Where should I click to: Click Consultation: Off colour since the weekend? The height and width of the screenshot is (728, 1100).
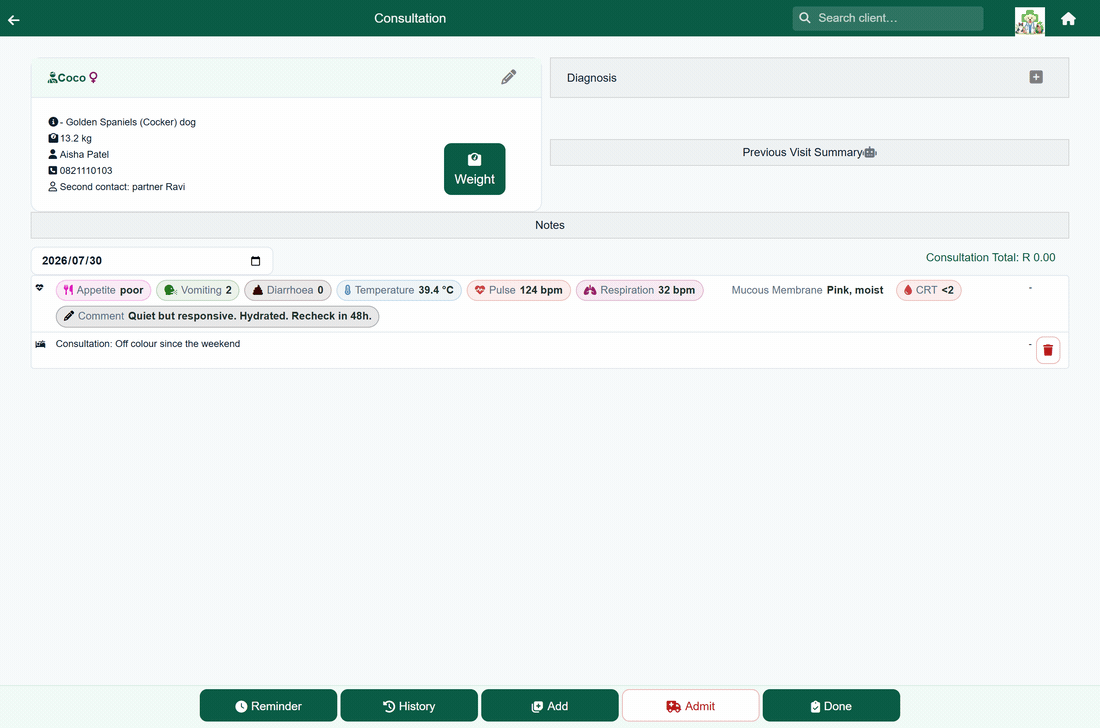pyautogui.click(x=148, y=344)
